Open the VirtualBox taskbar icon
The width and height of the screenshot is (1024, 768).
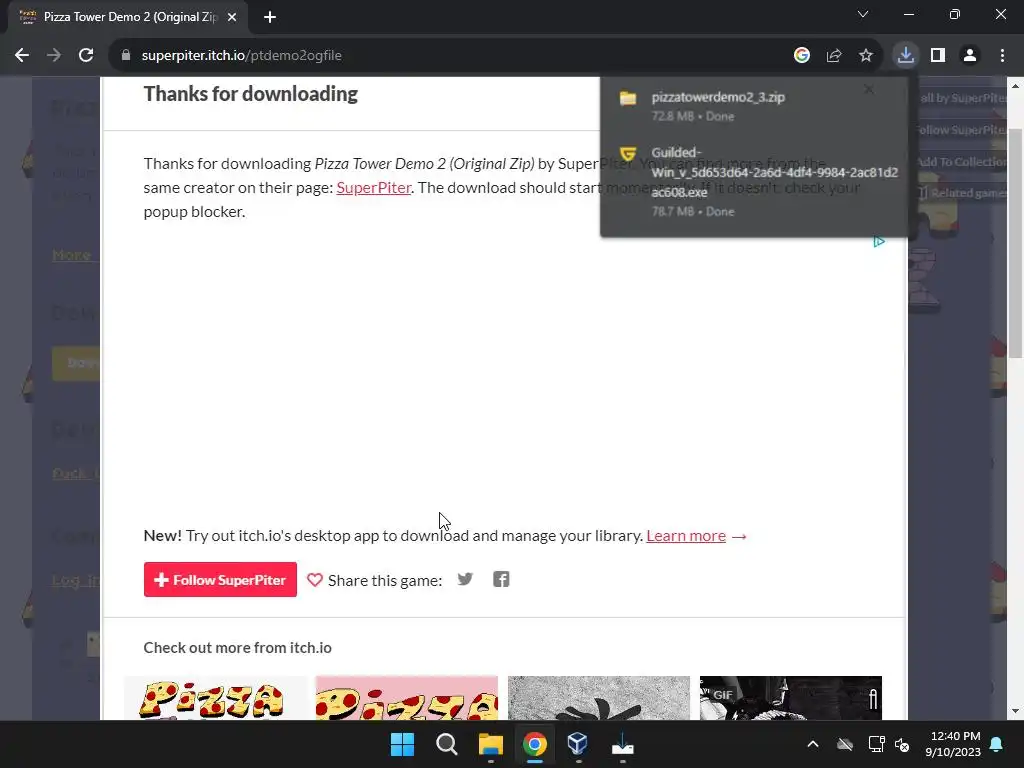point(578,744)
